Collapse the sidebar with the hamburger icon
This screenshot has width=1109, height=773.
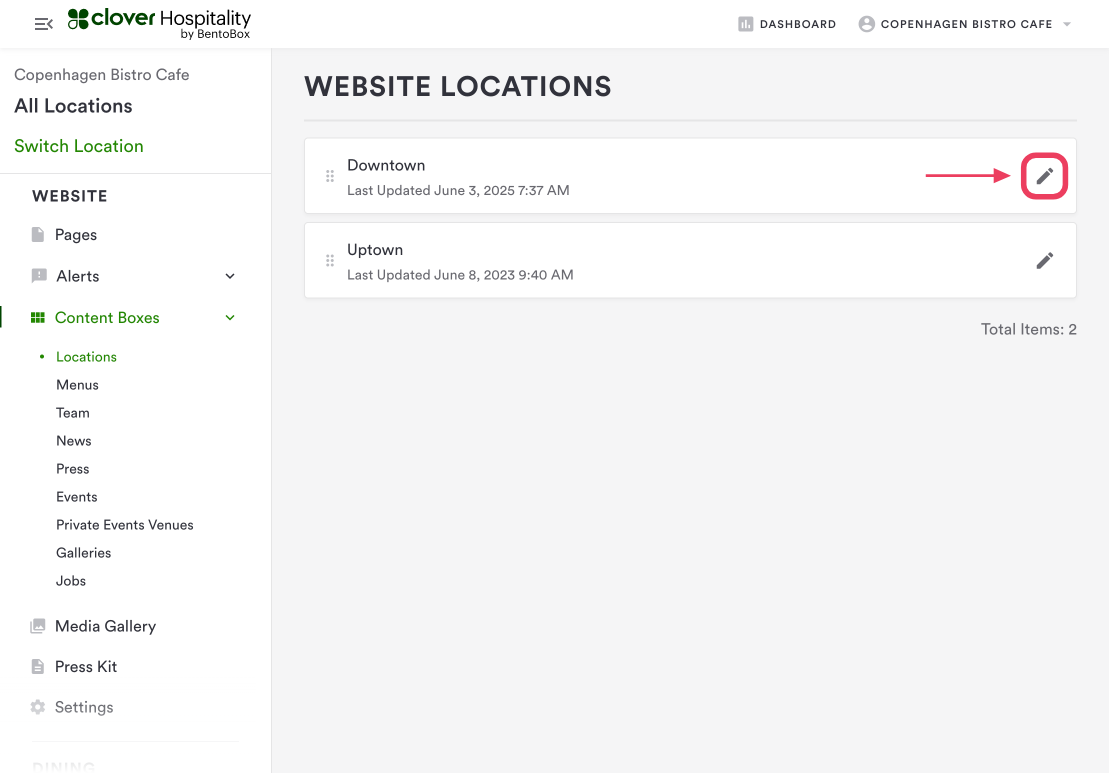tap(43, 24)
